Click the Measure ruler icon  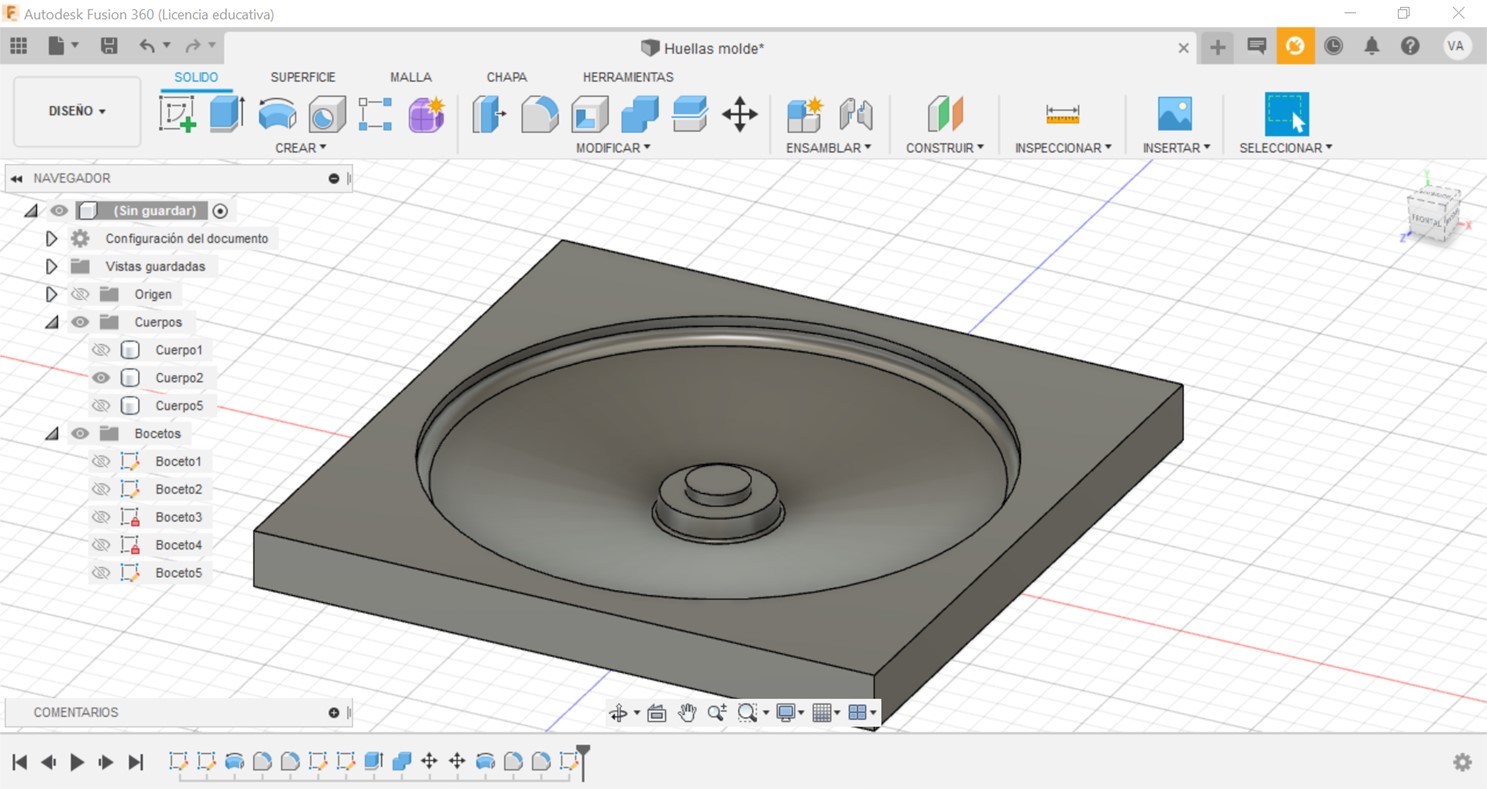click(x=1062, y=114)
